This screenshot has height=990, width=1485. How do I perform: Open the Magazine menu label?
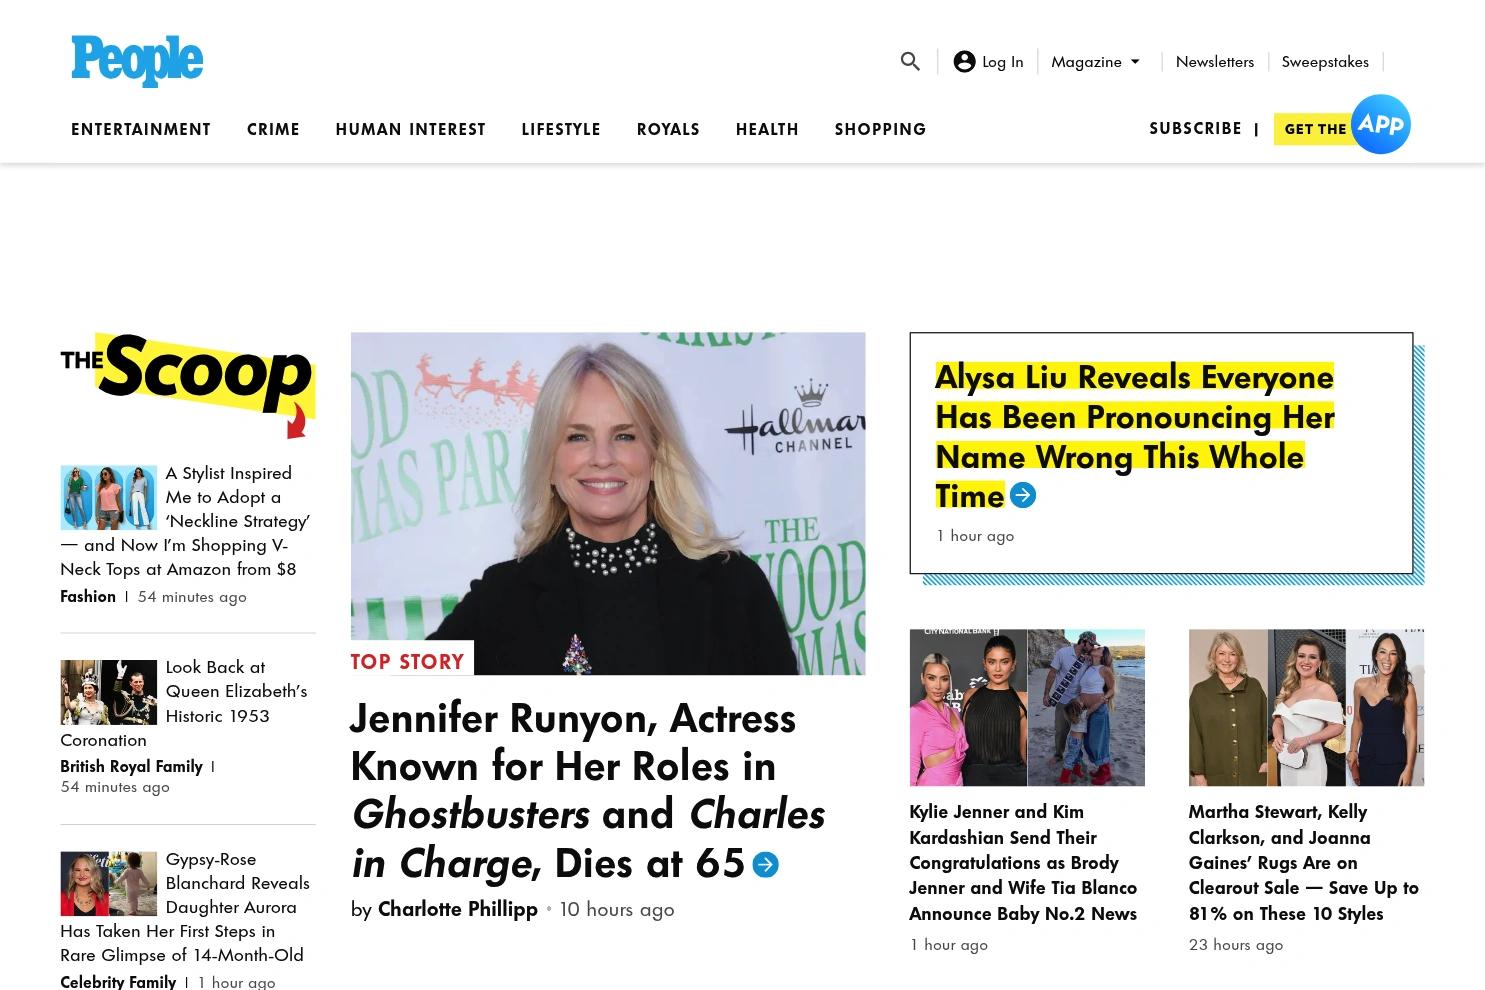(x=1086, y=61)
